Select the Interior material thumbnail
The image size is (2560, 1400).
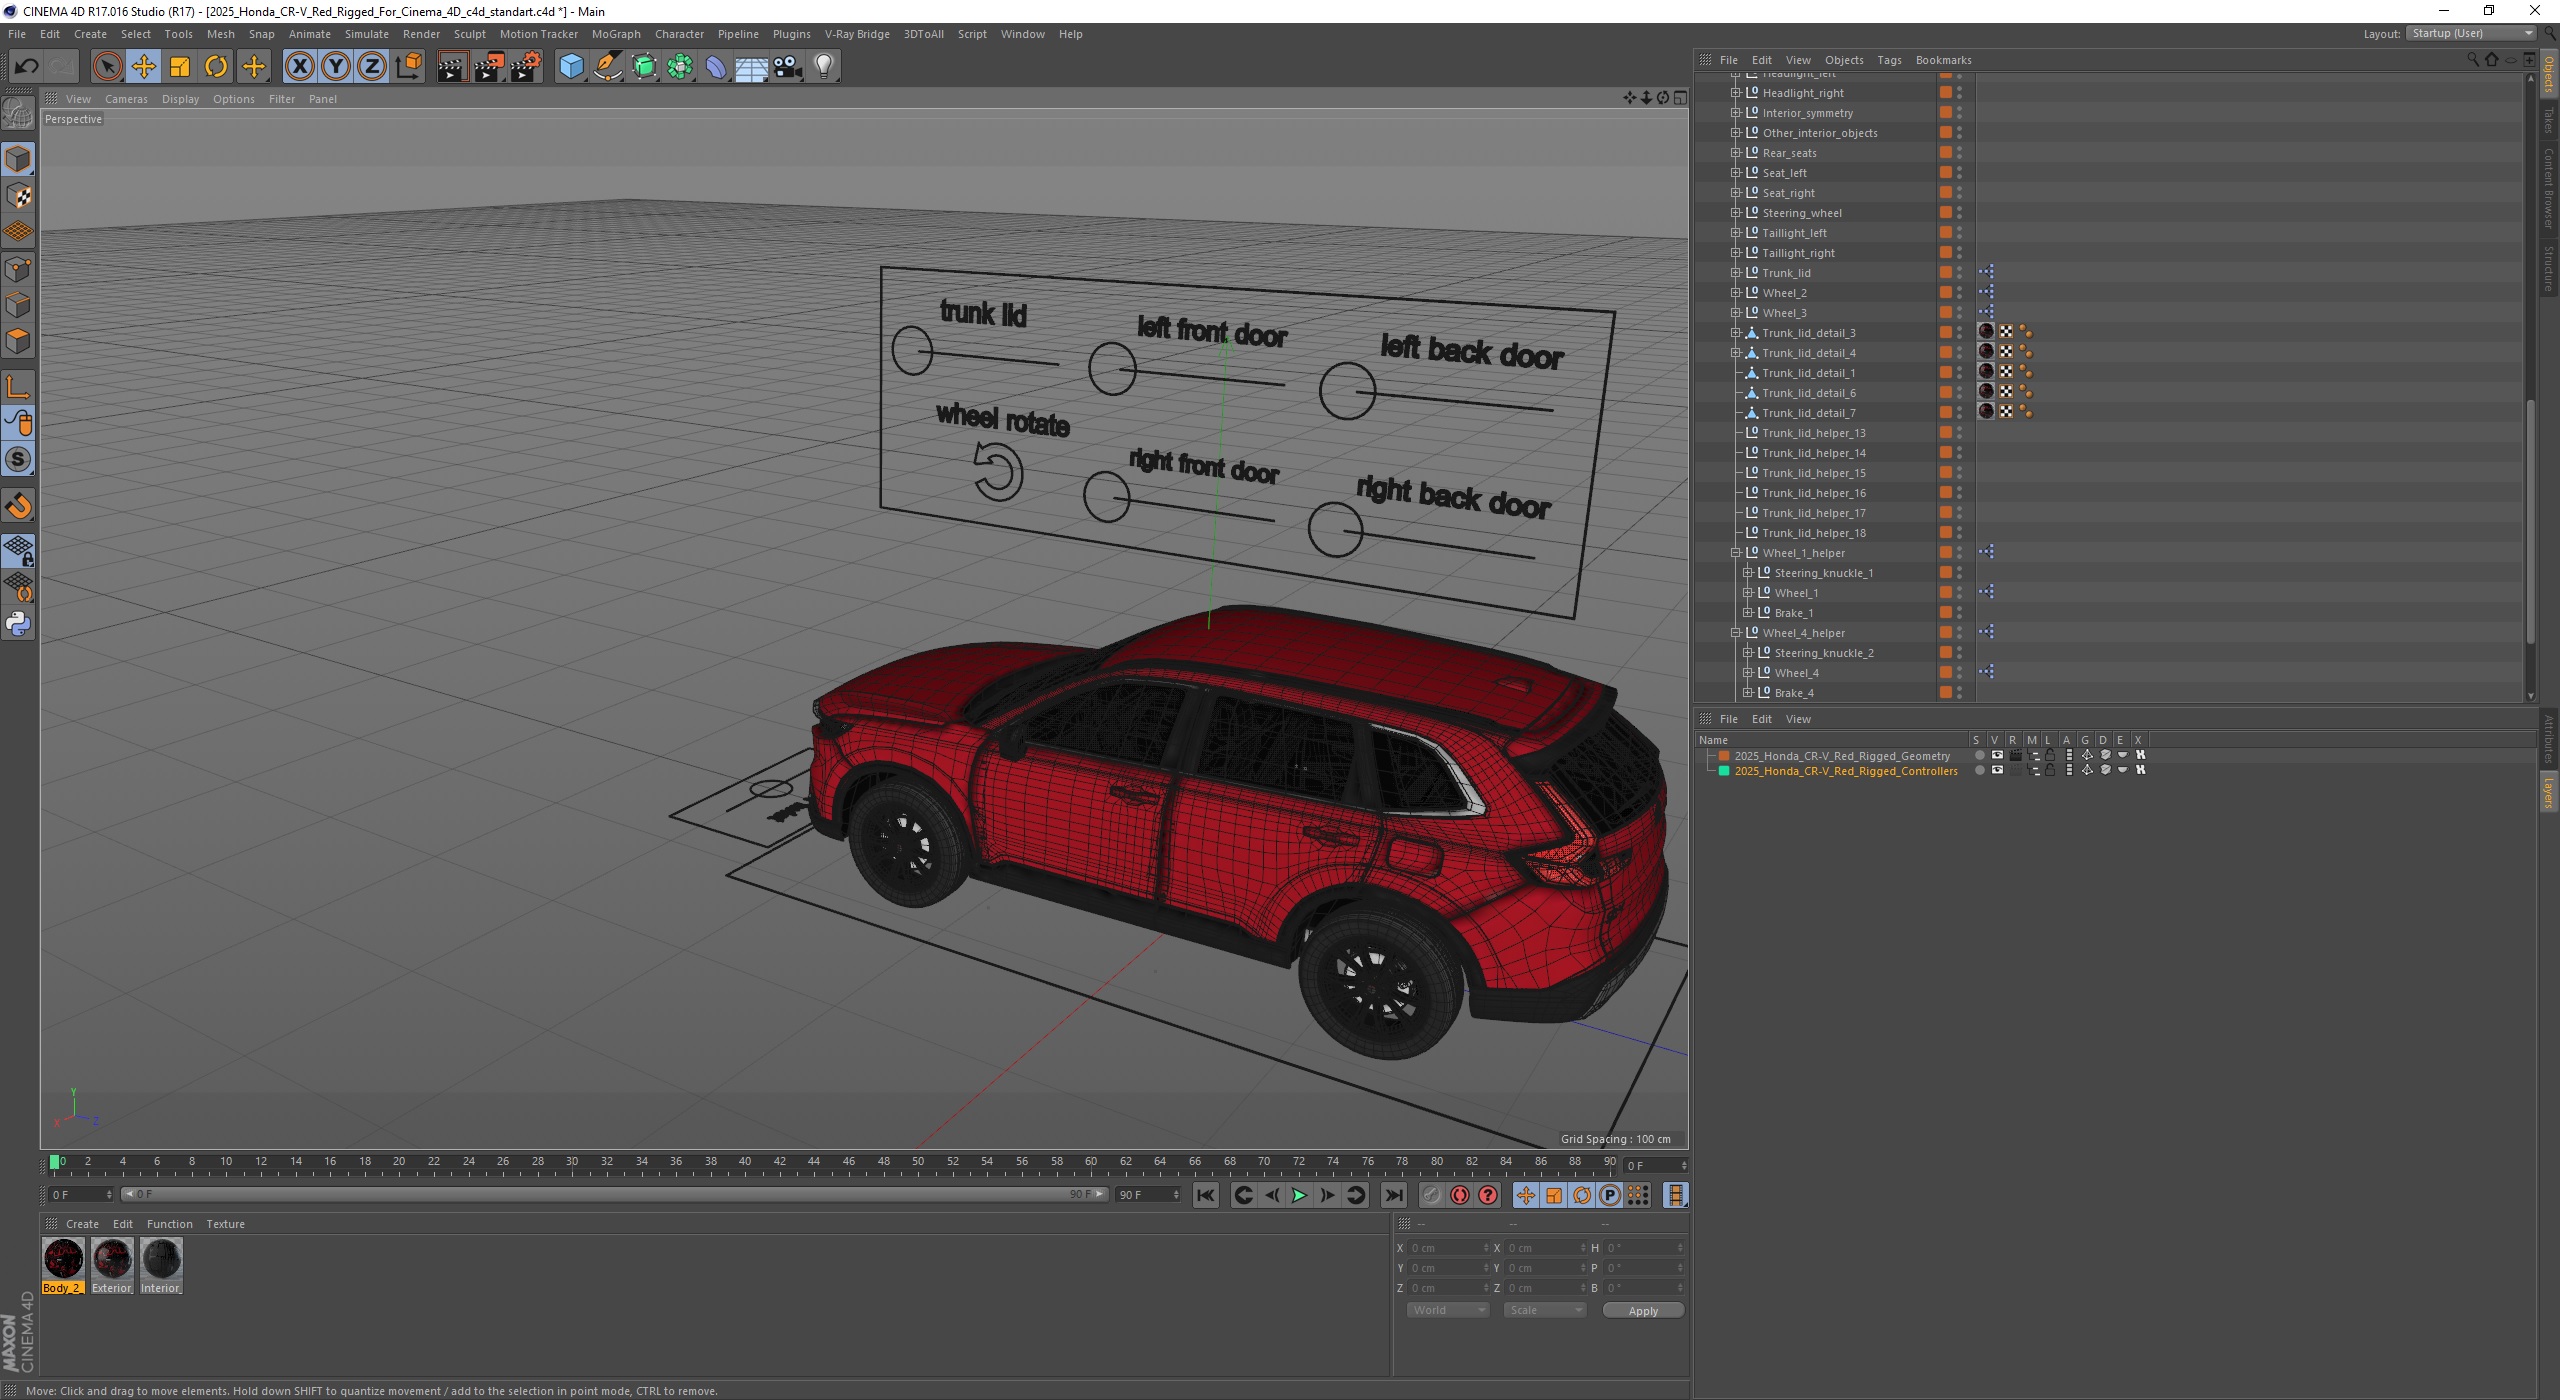click(161, 1259)
